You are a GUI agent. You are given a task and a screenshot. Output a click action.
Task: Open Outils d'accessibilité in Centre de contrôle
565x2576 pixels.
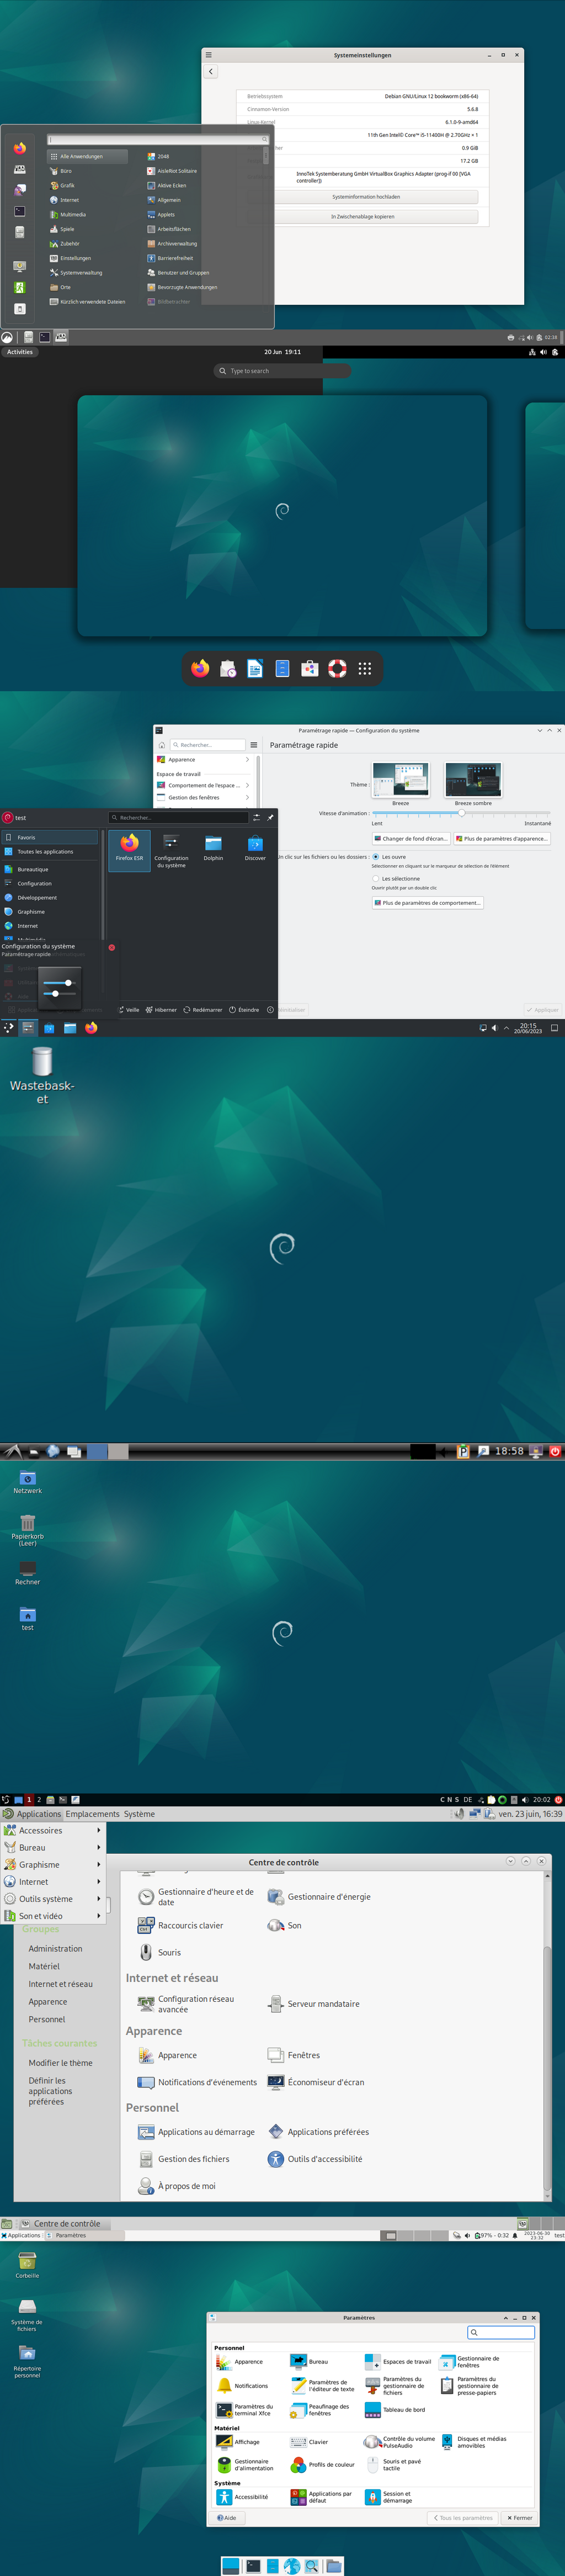(315, 2159)
